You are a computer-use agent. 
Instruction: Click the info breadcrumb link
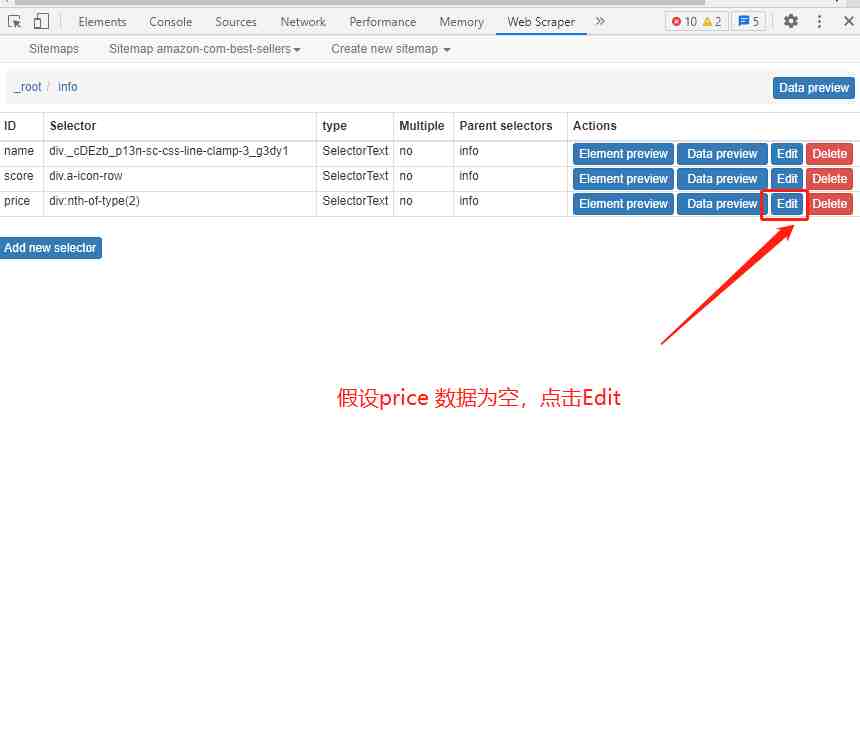click(x=67, y=87)
